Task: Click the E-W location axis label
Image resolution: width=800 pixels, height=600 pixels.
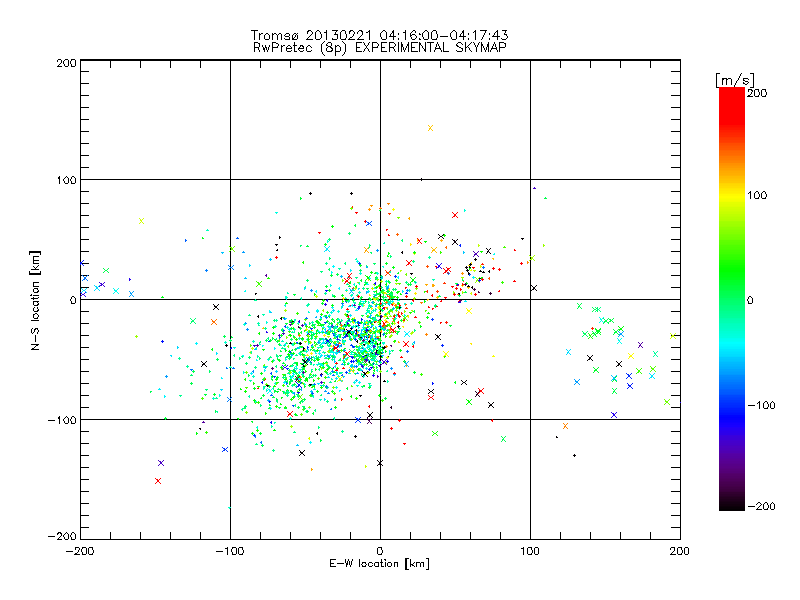Action: [380, 564]
